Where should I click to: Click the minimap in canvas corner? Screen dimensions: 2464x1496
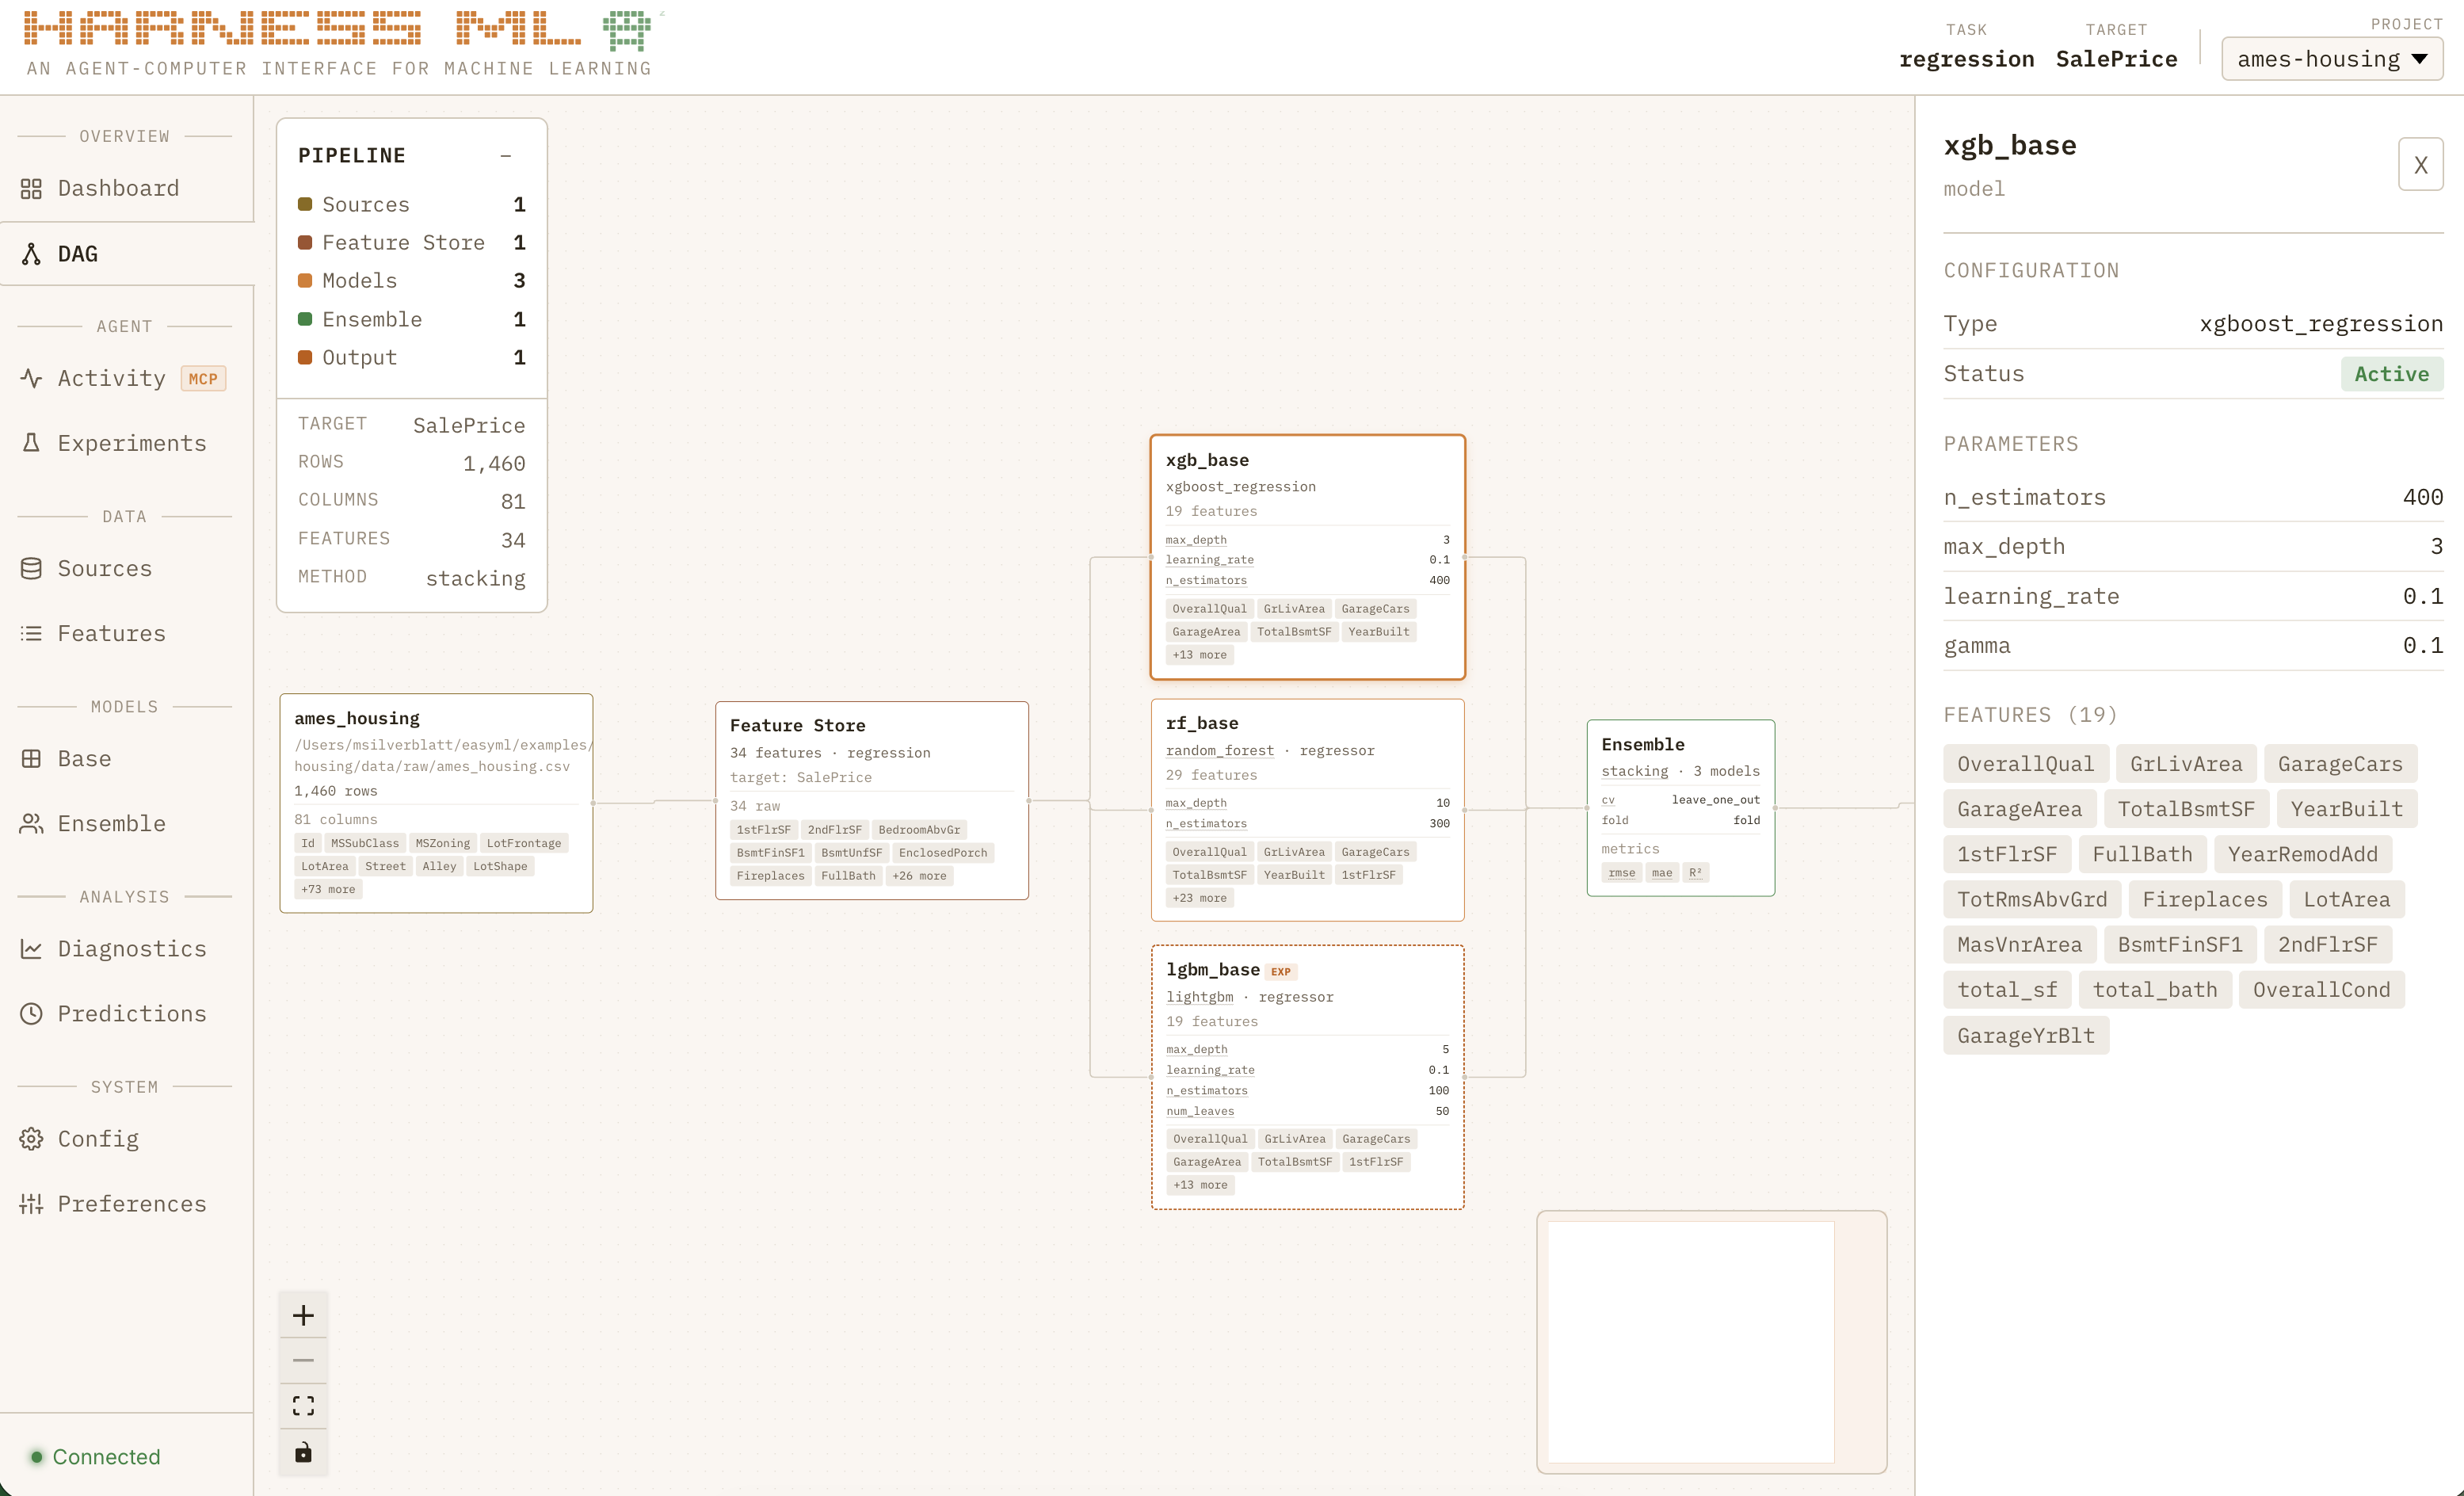click(1711, 1342)
